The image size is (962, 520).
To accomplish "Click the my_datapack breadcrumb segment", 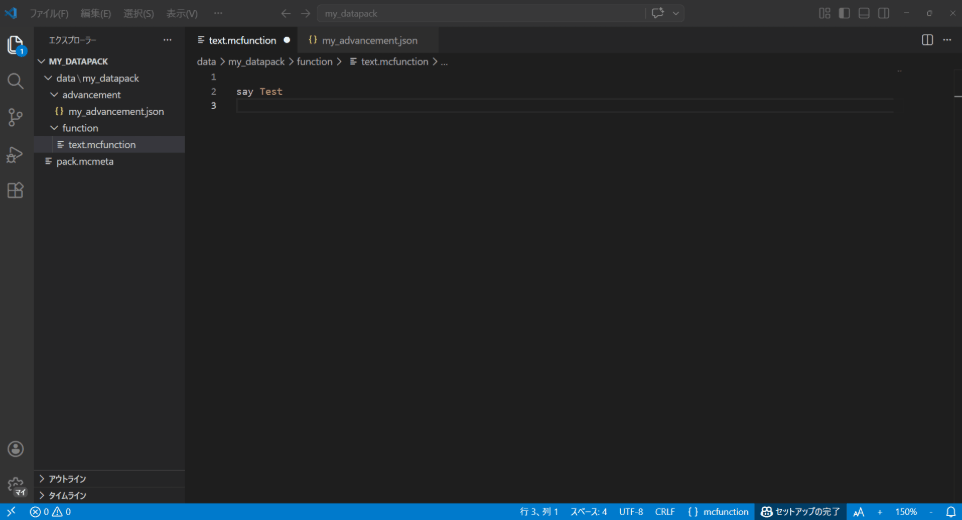I will coord(256,61).
